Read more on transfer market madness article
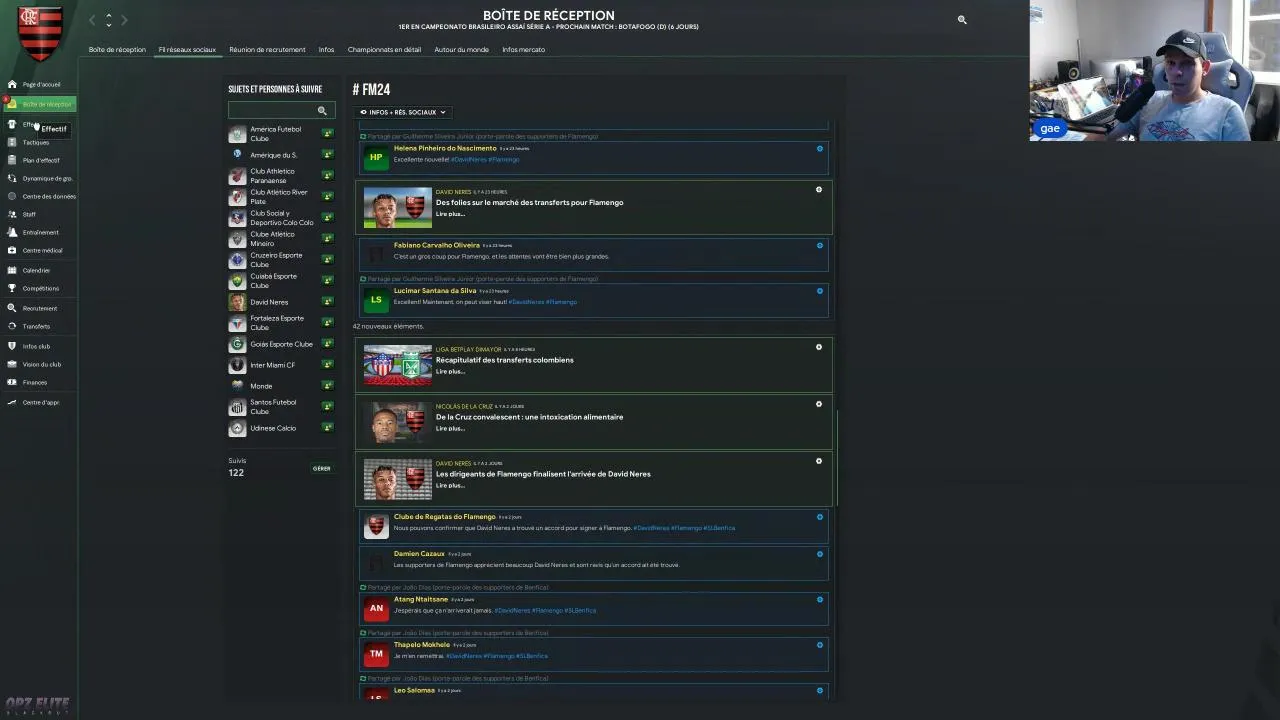The image size is (1280, 720). pos(450,214)
